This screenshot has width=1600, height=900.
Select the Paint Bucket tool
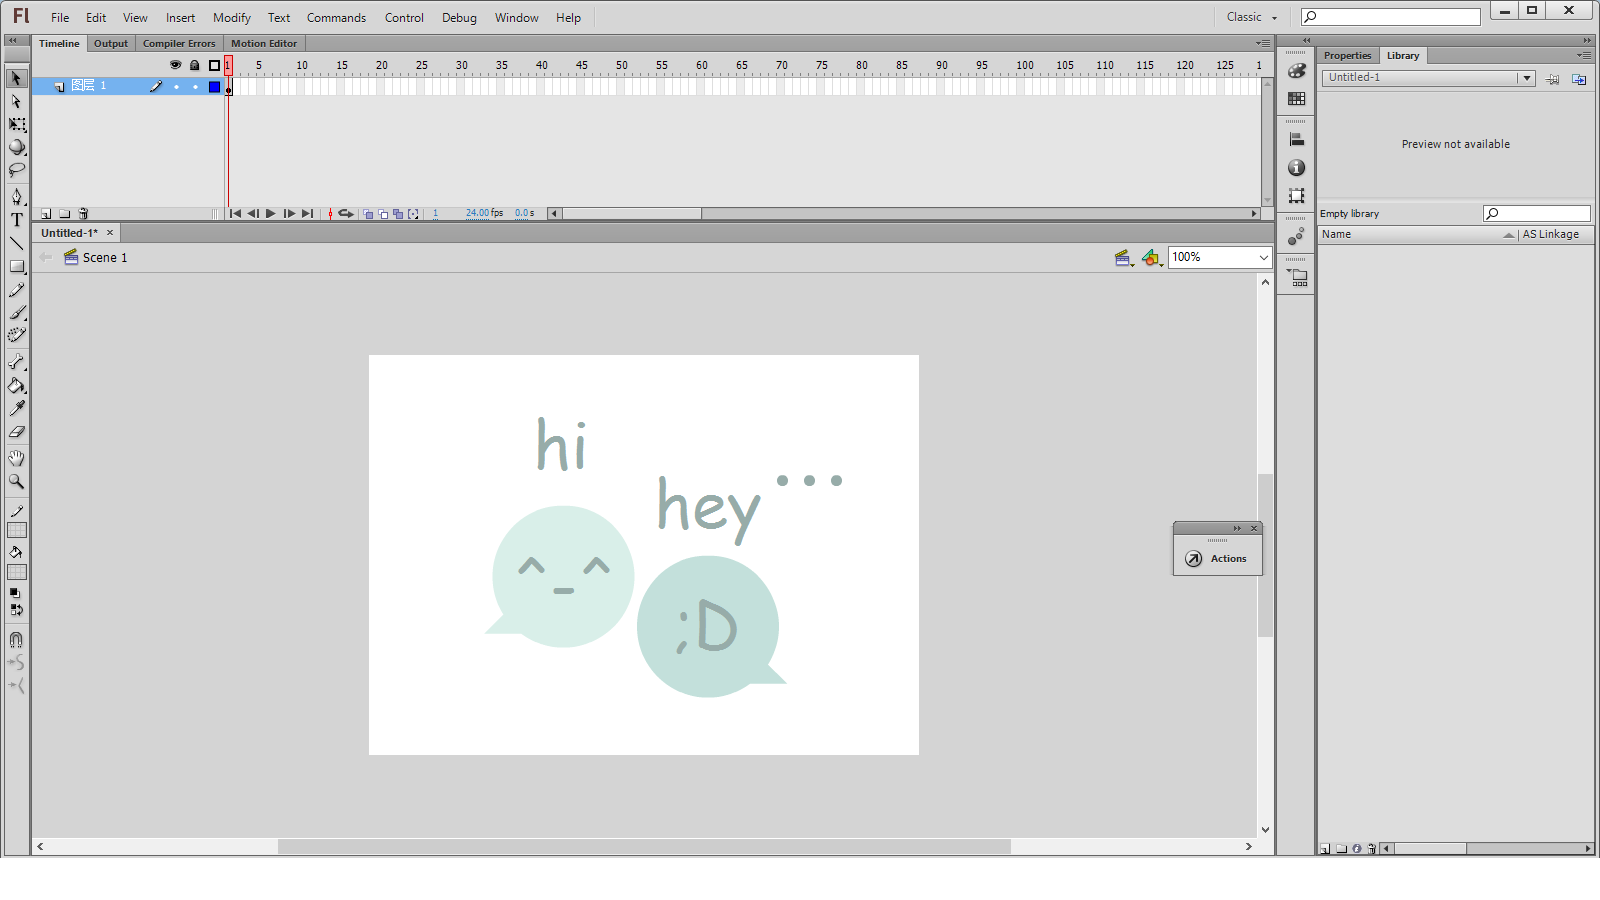(16, 385)
